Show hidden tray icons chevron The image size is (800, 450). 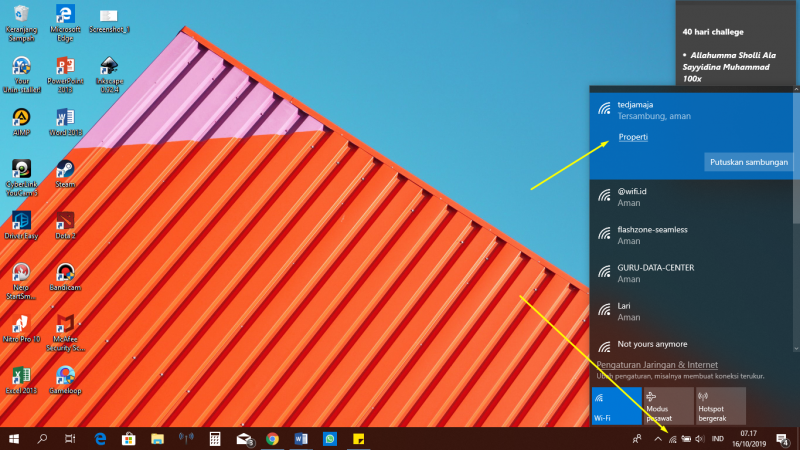pos(658,439)
